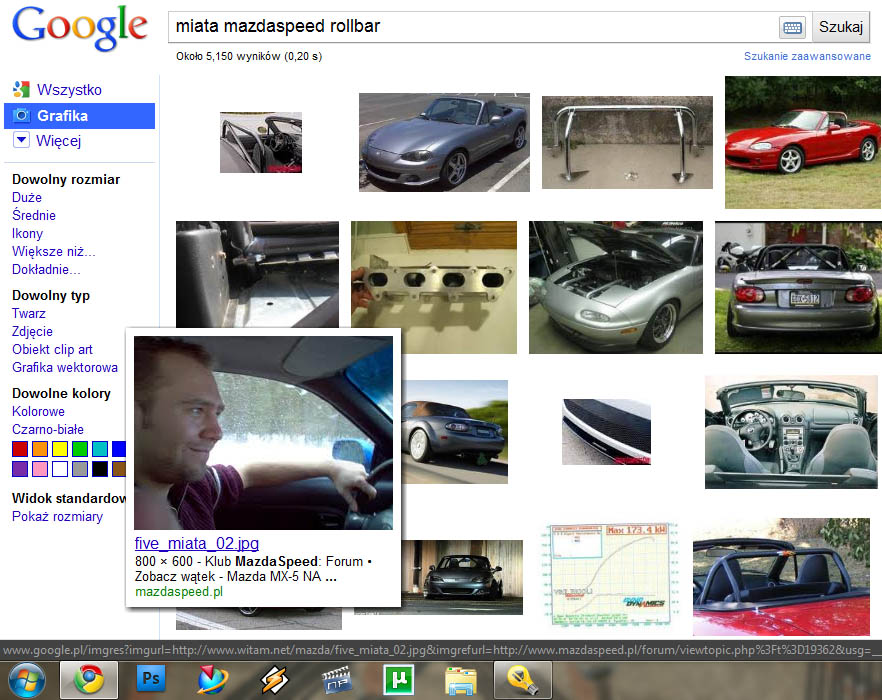Open Google Chrome from taskbar

pos(89,679)
